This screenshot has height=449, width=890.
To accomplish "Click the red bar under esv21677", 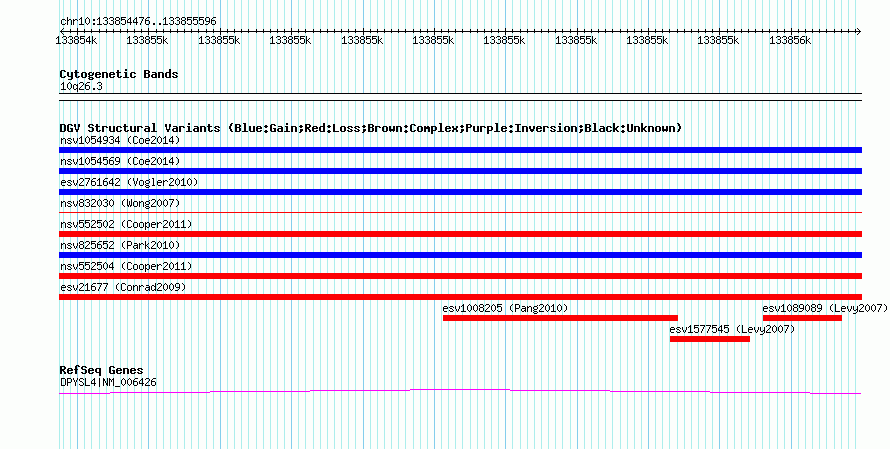I will pos(460,297).
